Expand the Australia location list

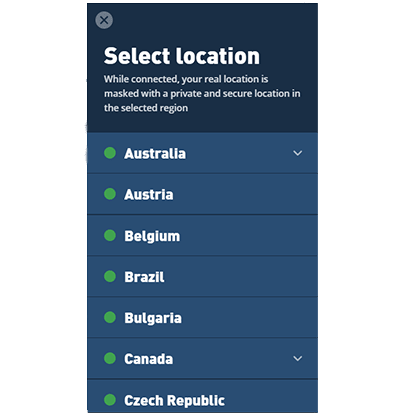[297, 153]
